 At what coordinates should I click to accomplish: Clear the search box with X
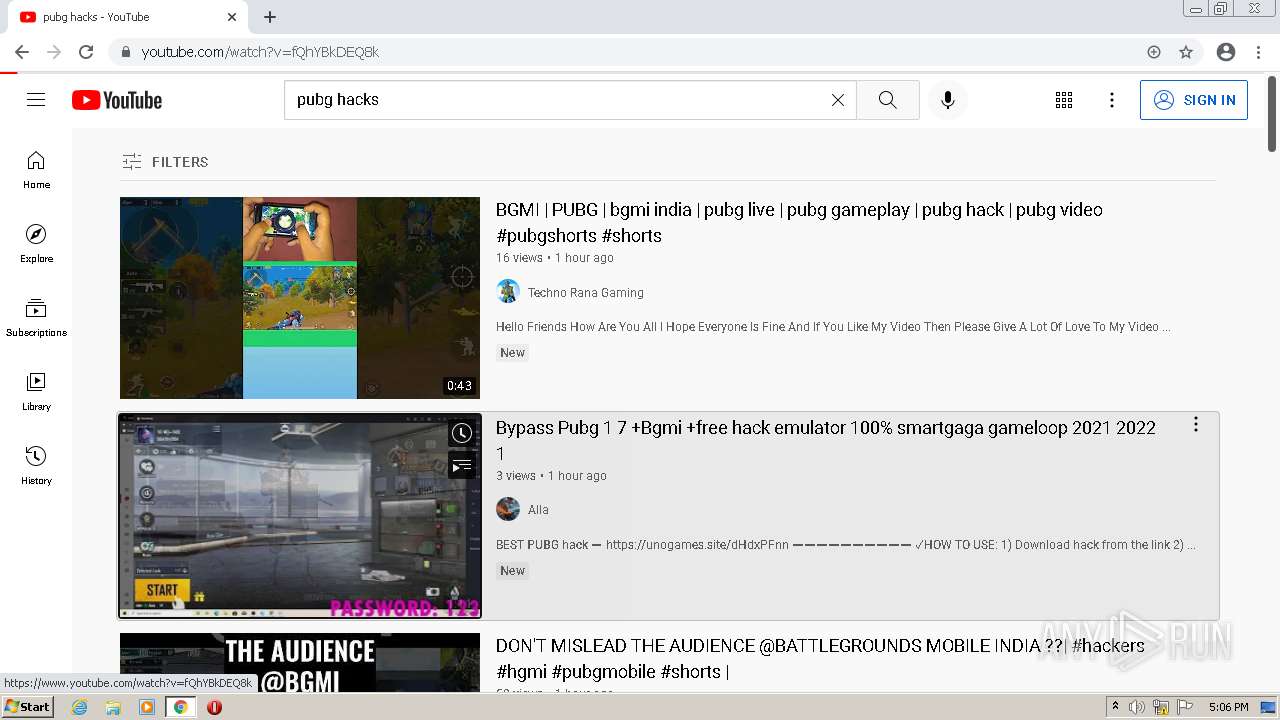[838, 100]
